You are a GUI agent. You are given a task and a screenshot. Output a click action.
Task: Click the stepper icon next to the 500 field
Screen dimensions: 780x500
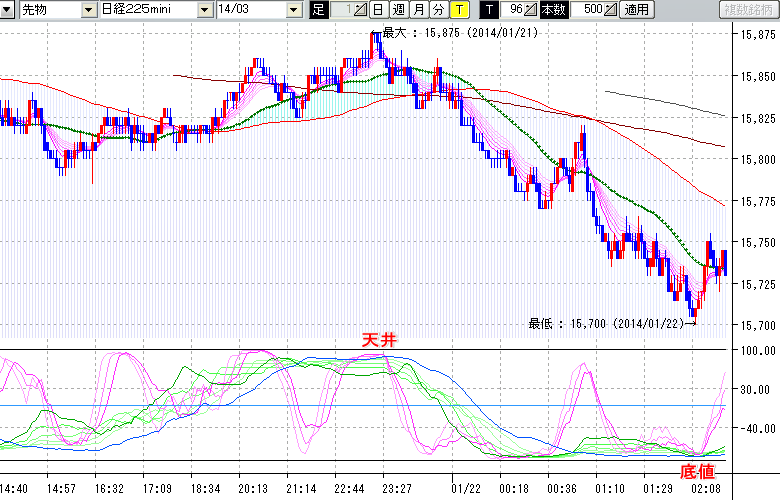pos(611,9)
